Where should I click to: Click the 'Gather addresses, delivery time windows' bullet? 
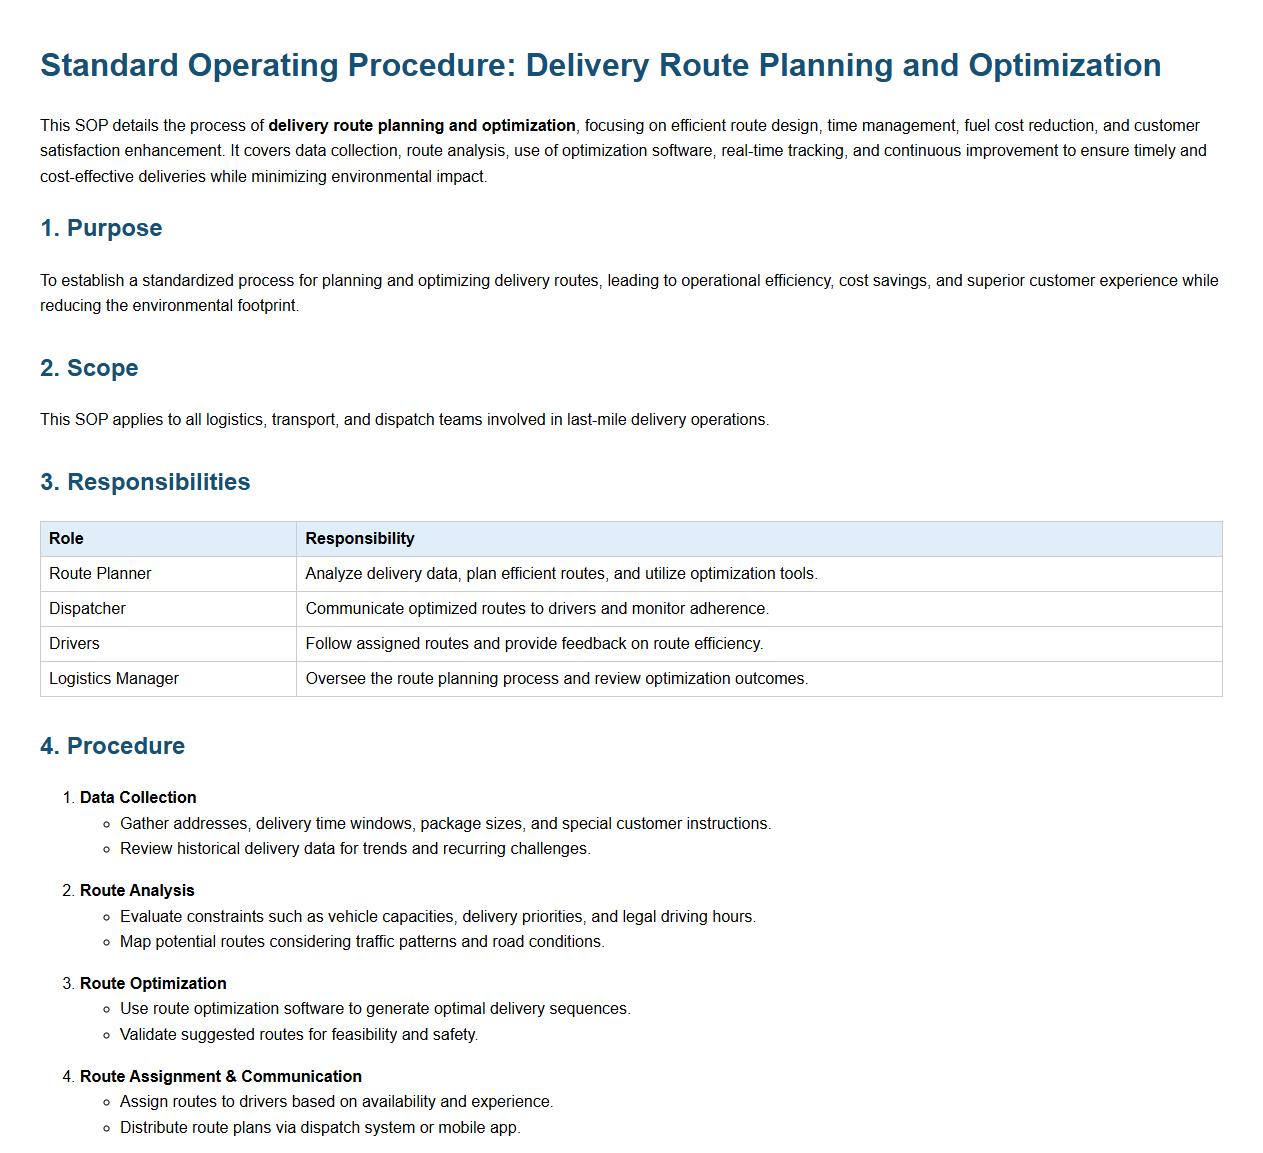445,824
